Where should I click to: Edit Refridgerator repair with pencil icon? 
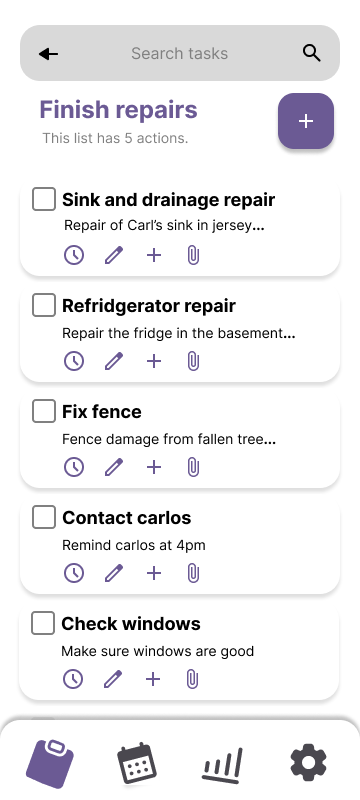[114, 361]
